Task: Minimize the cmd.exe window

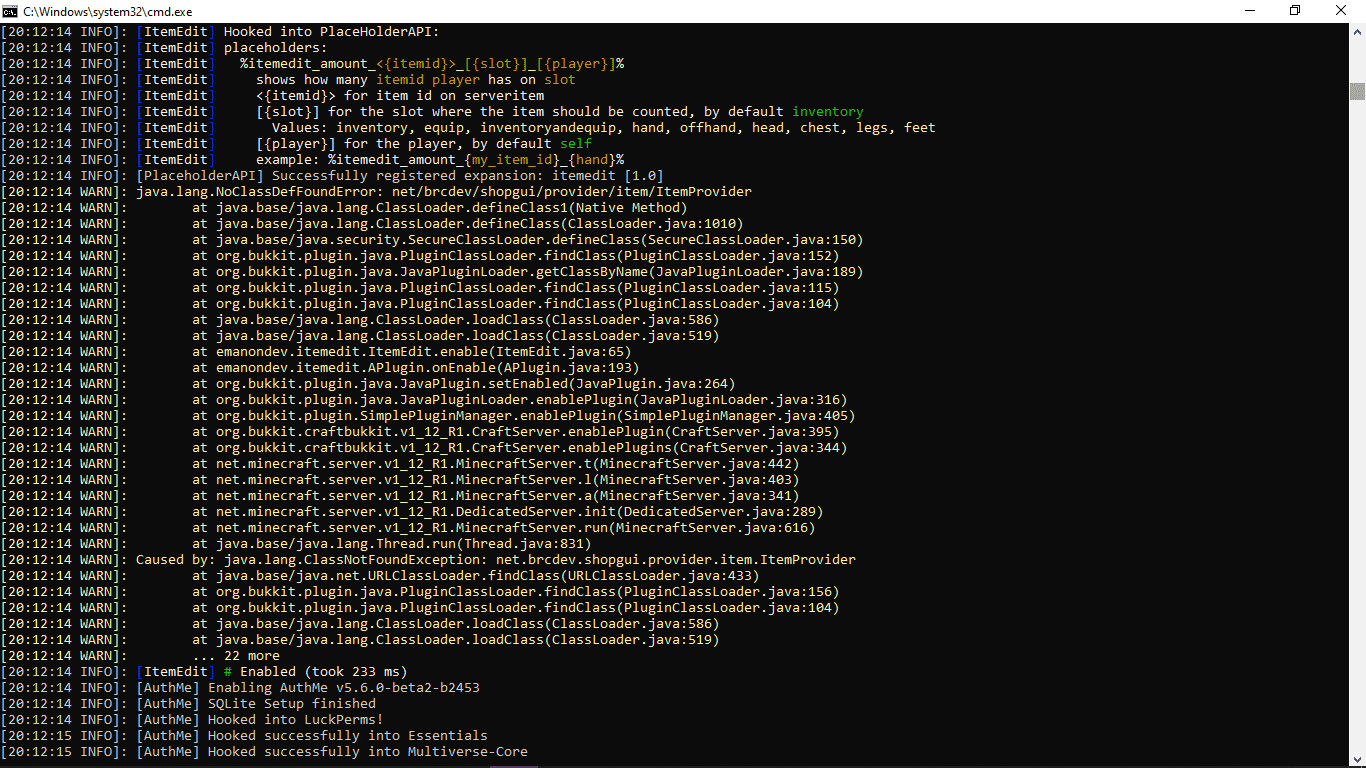Action: (x=1249, y=11)
